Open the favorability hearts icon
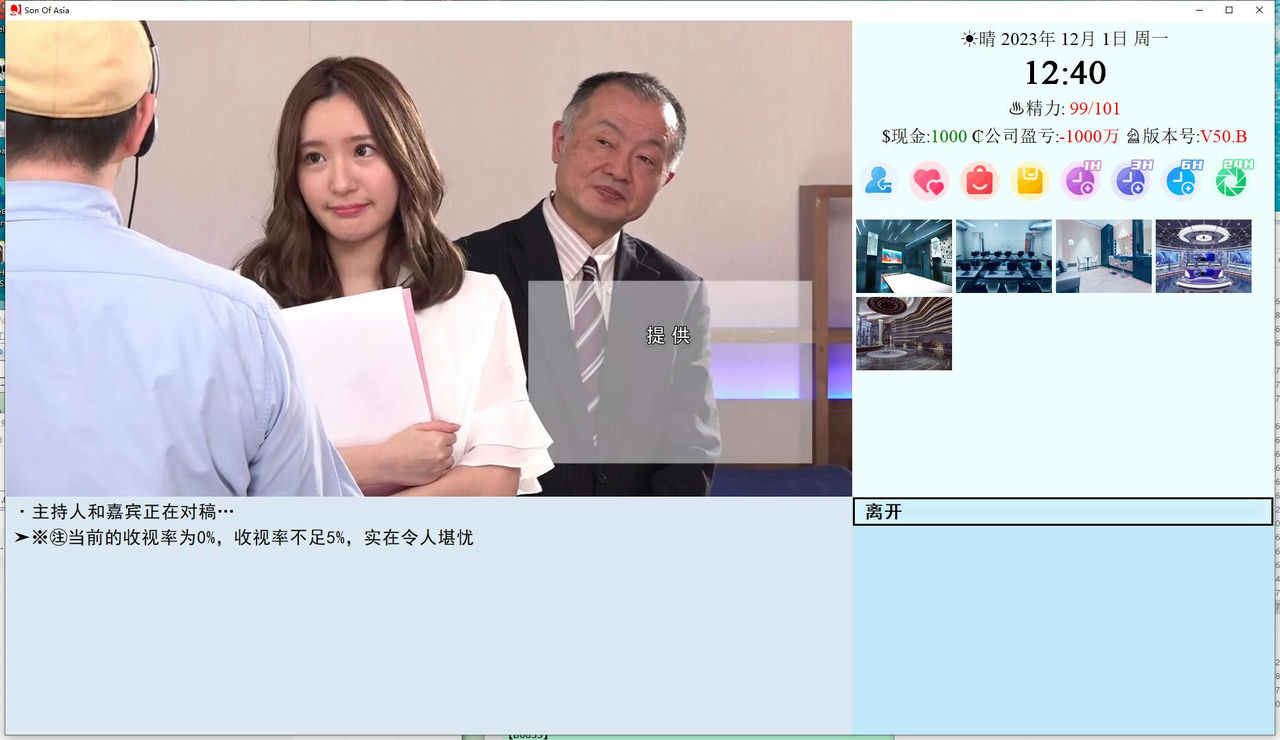This screenshot has height=740, width=1280. pos(929,181)
